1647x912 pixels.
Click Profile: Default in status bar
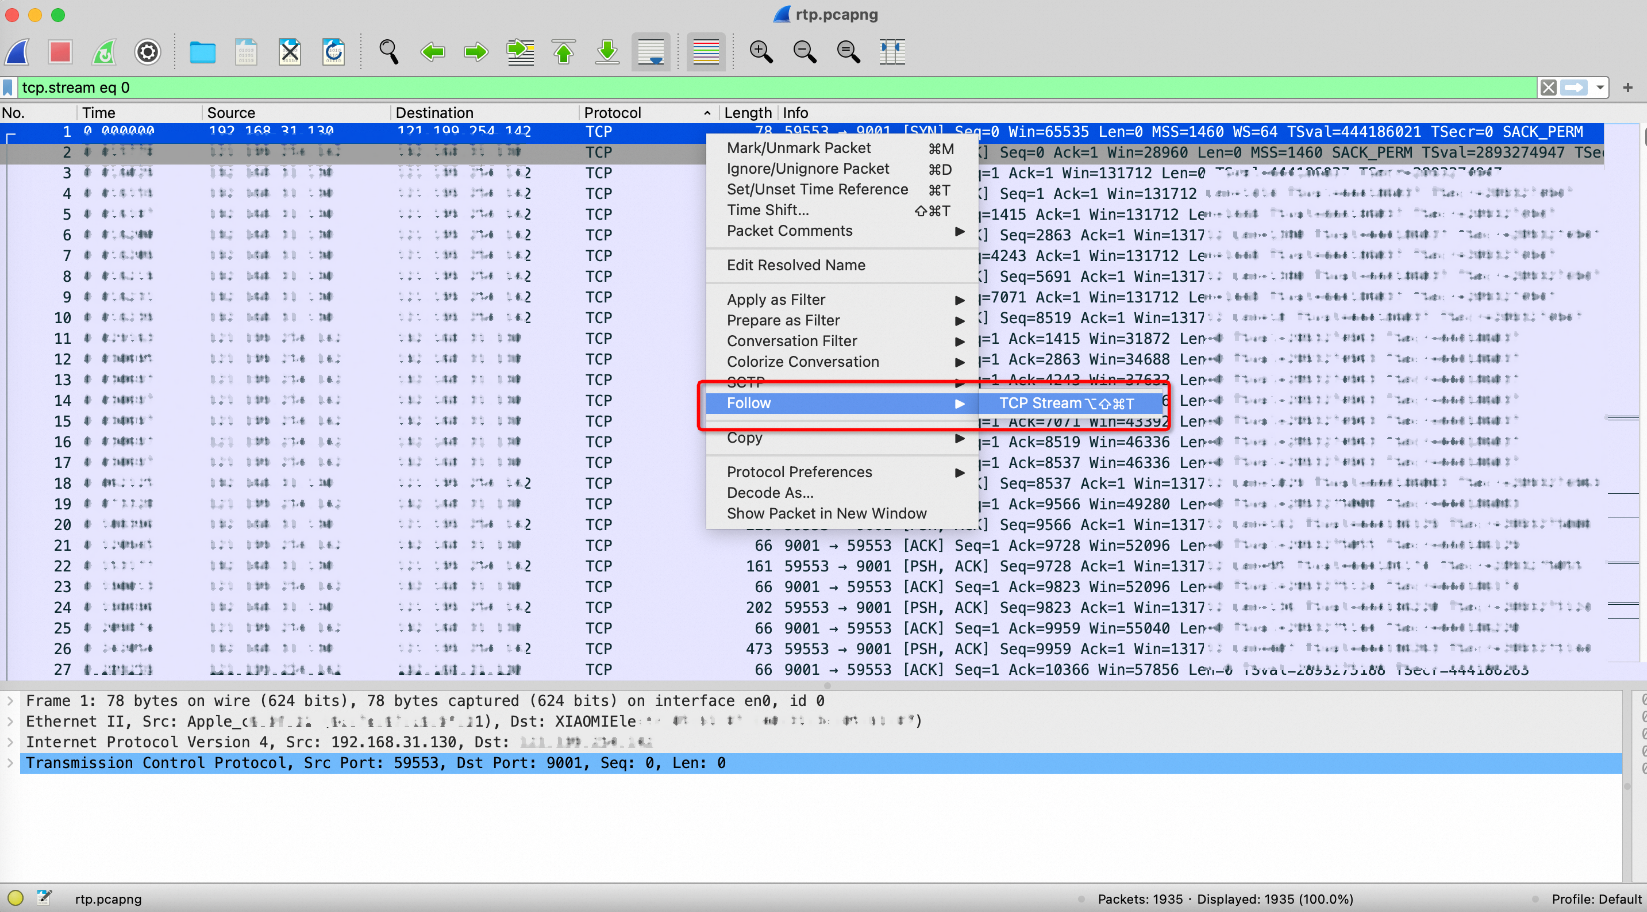coord(1596,899)
